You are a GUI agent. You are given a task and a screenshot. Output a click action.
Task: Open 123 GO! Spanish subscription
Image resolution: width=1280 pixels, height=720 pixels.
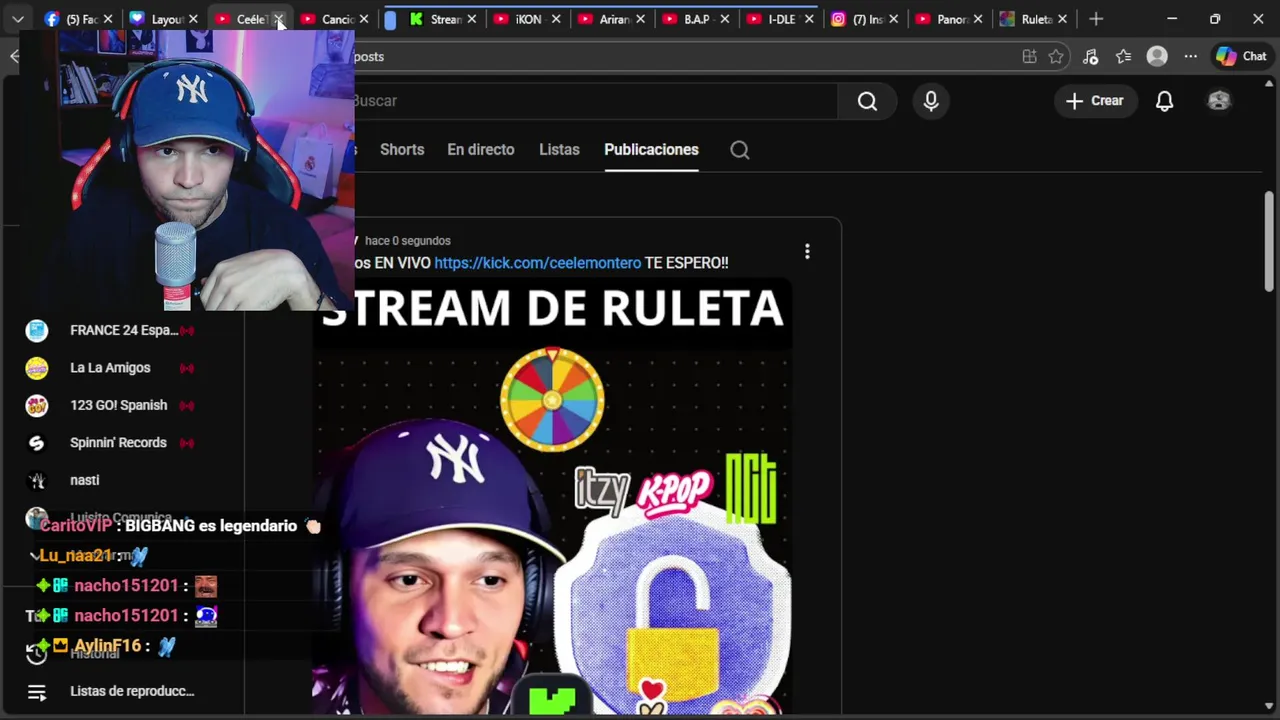click(118, 405)
